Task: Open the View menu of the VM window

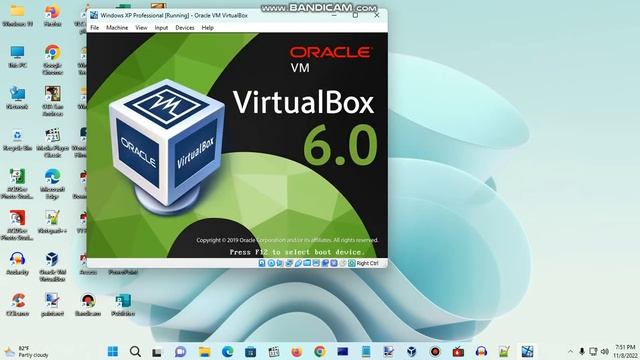Action: click(141, 28)
